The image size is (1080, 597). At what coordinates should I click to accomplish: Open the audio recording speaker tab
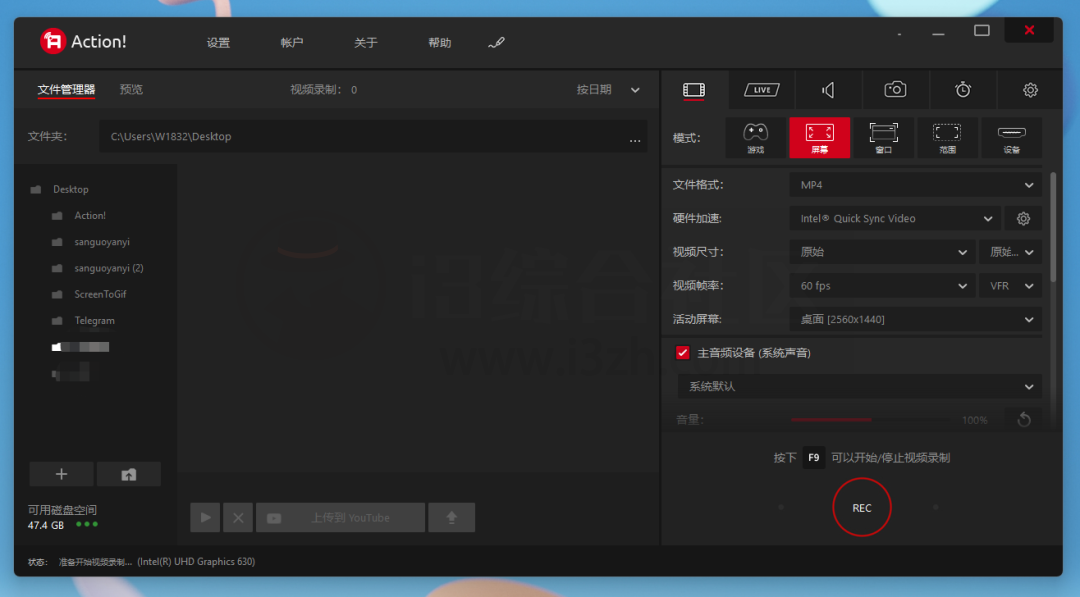click(828, 90)
